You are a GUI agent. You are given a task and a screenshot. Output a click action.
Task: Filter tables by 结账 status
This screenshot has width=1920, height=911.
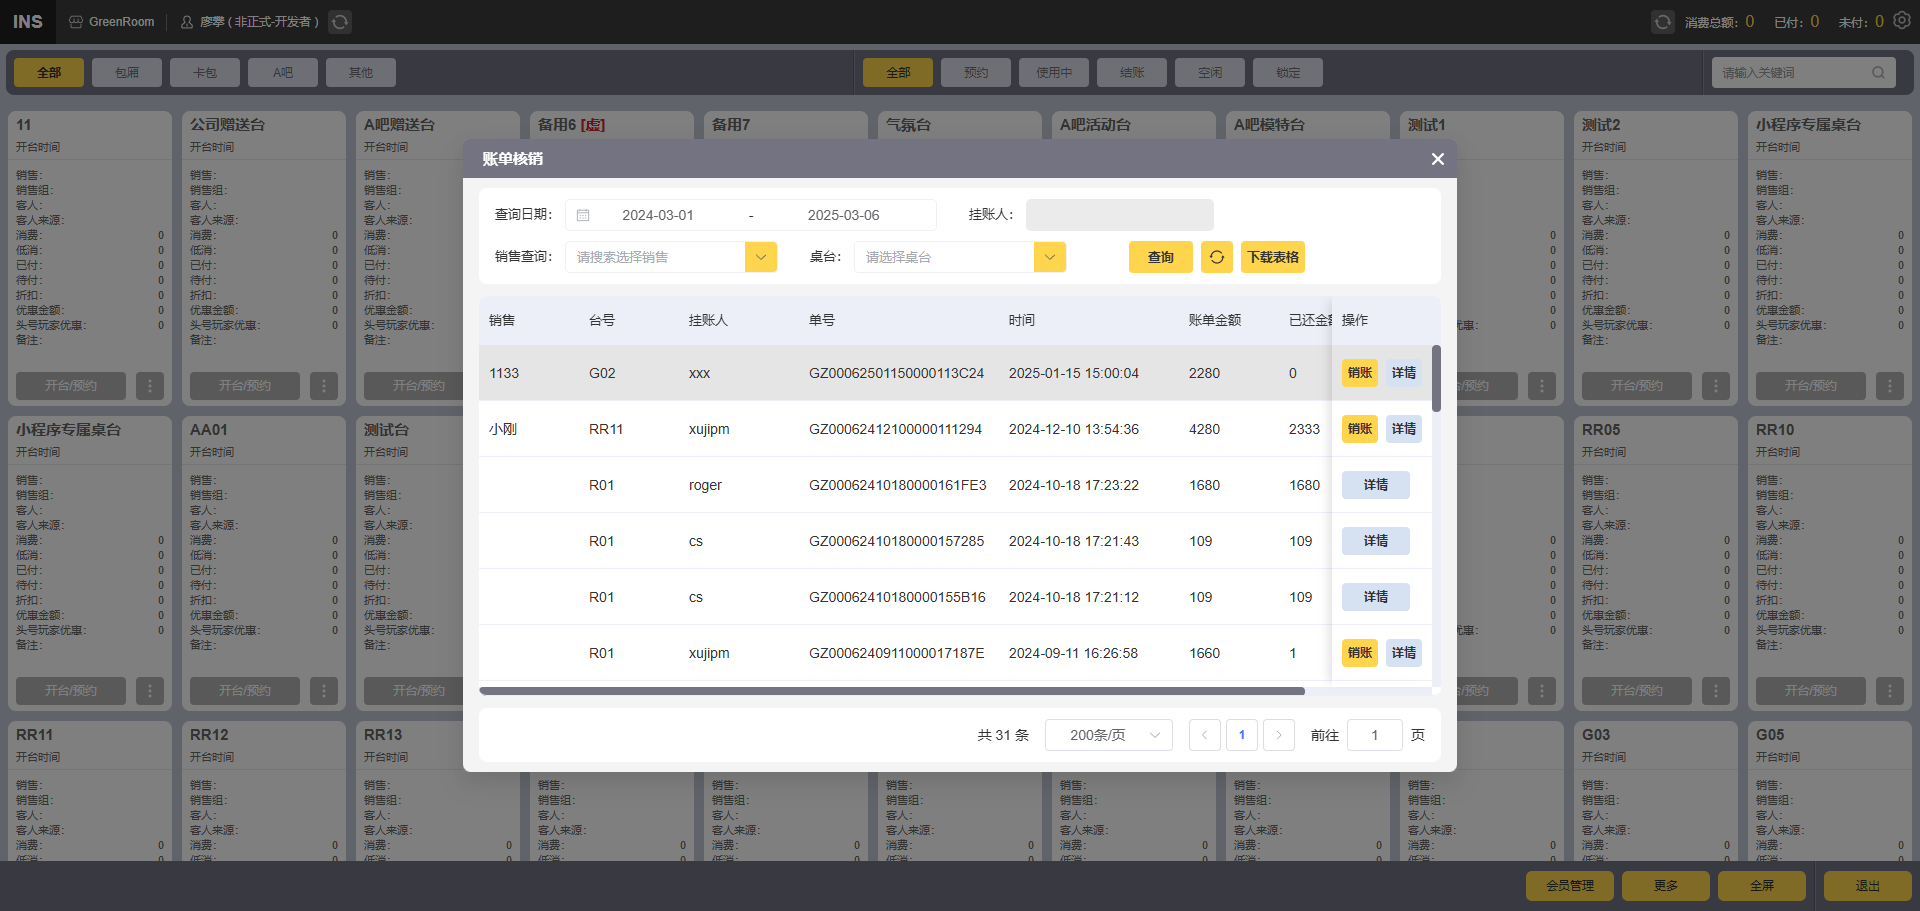(x=1132, y=72)
